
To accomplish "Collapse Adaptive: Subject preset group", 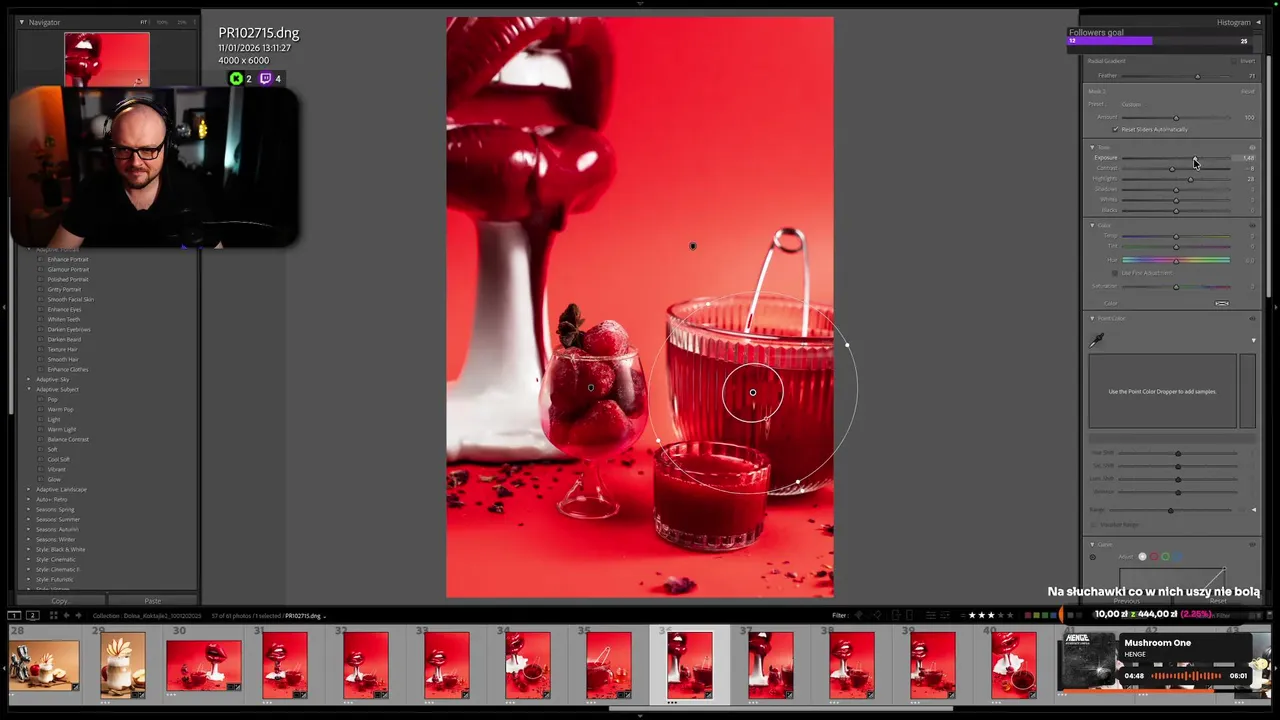I will (29, 389).
